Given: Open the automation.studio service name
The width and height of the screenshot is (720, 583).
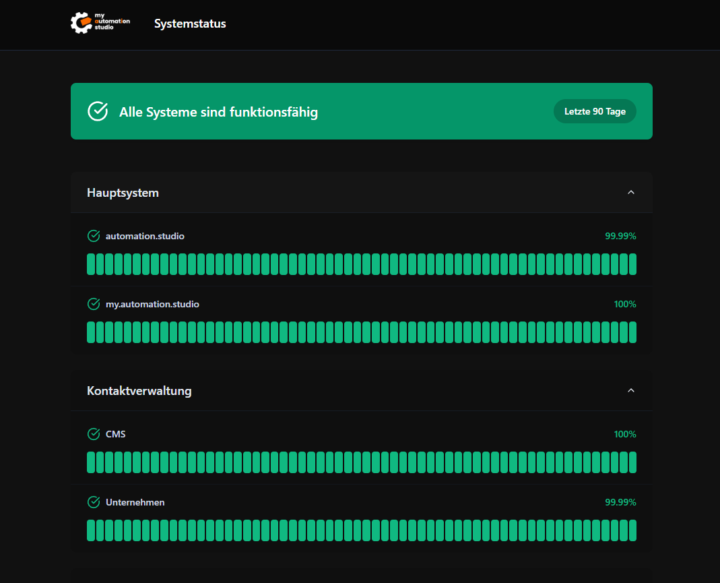Looking at the screenshot, I should click(145, 236).
